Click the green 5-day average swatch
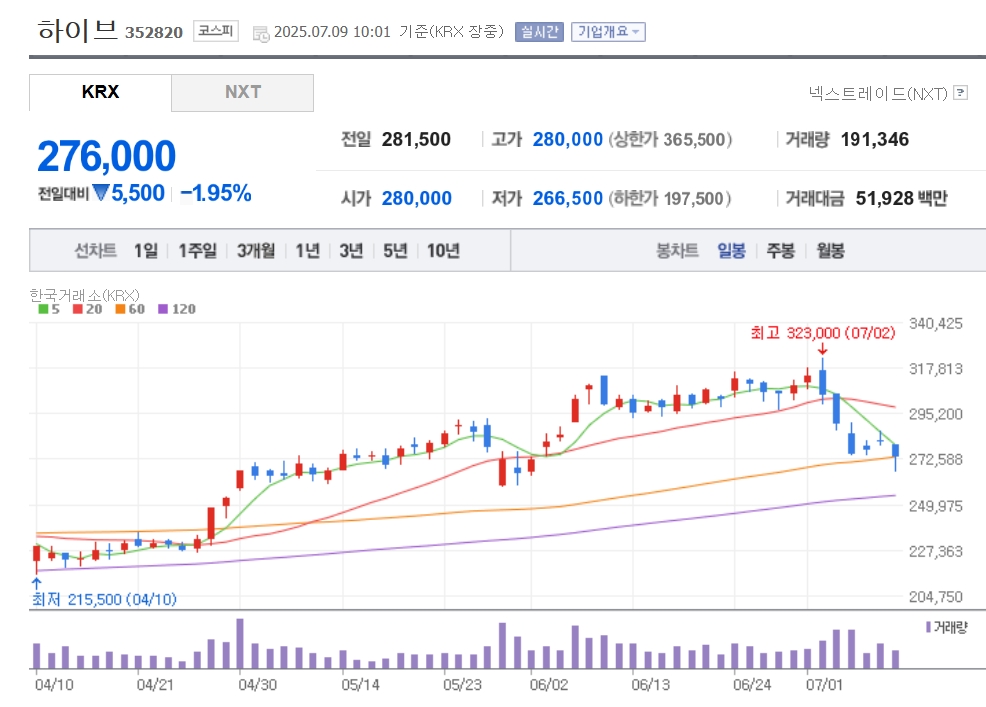This screenshot has width=986, height=707. click(43, 309)
